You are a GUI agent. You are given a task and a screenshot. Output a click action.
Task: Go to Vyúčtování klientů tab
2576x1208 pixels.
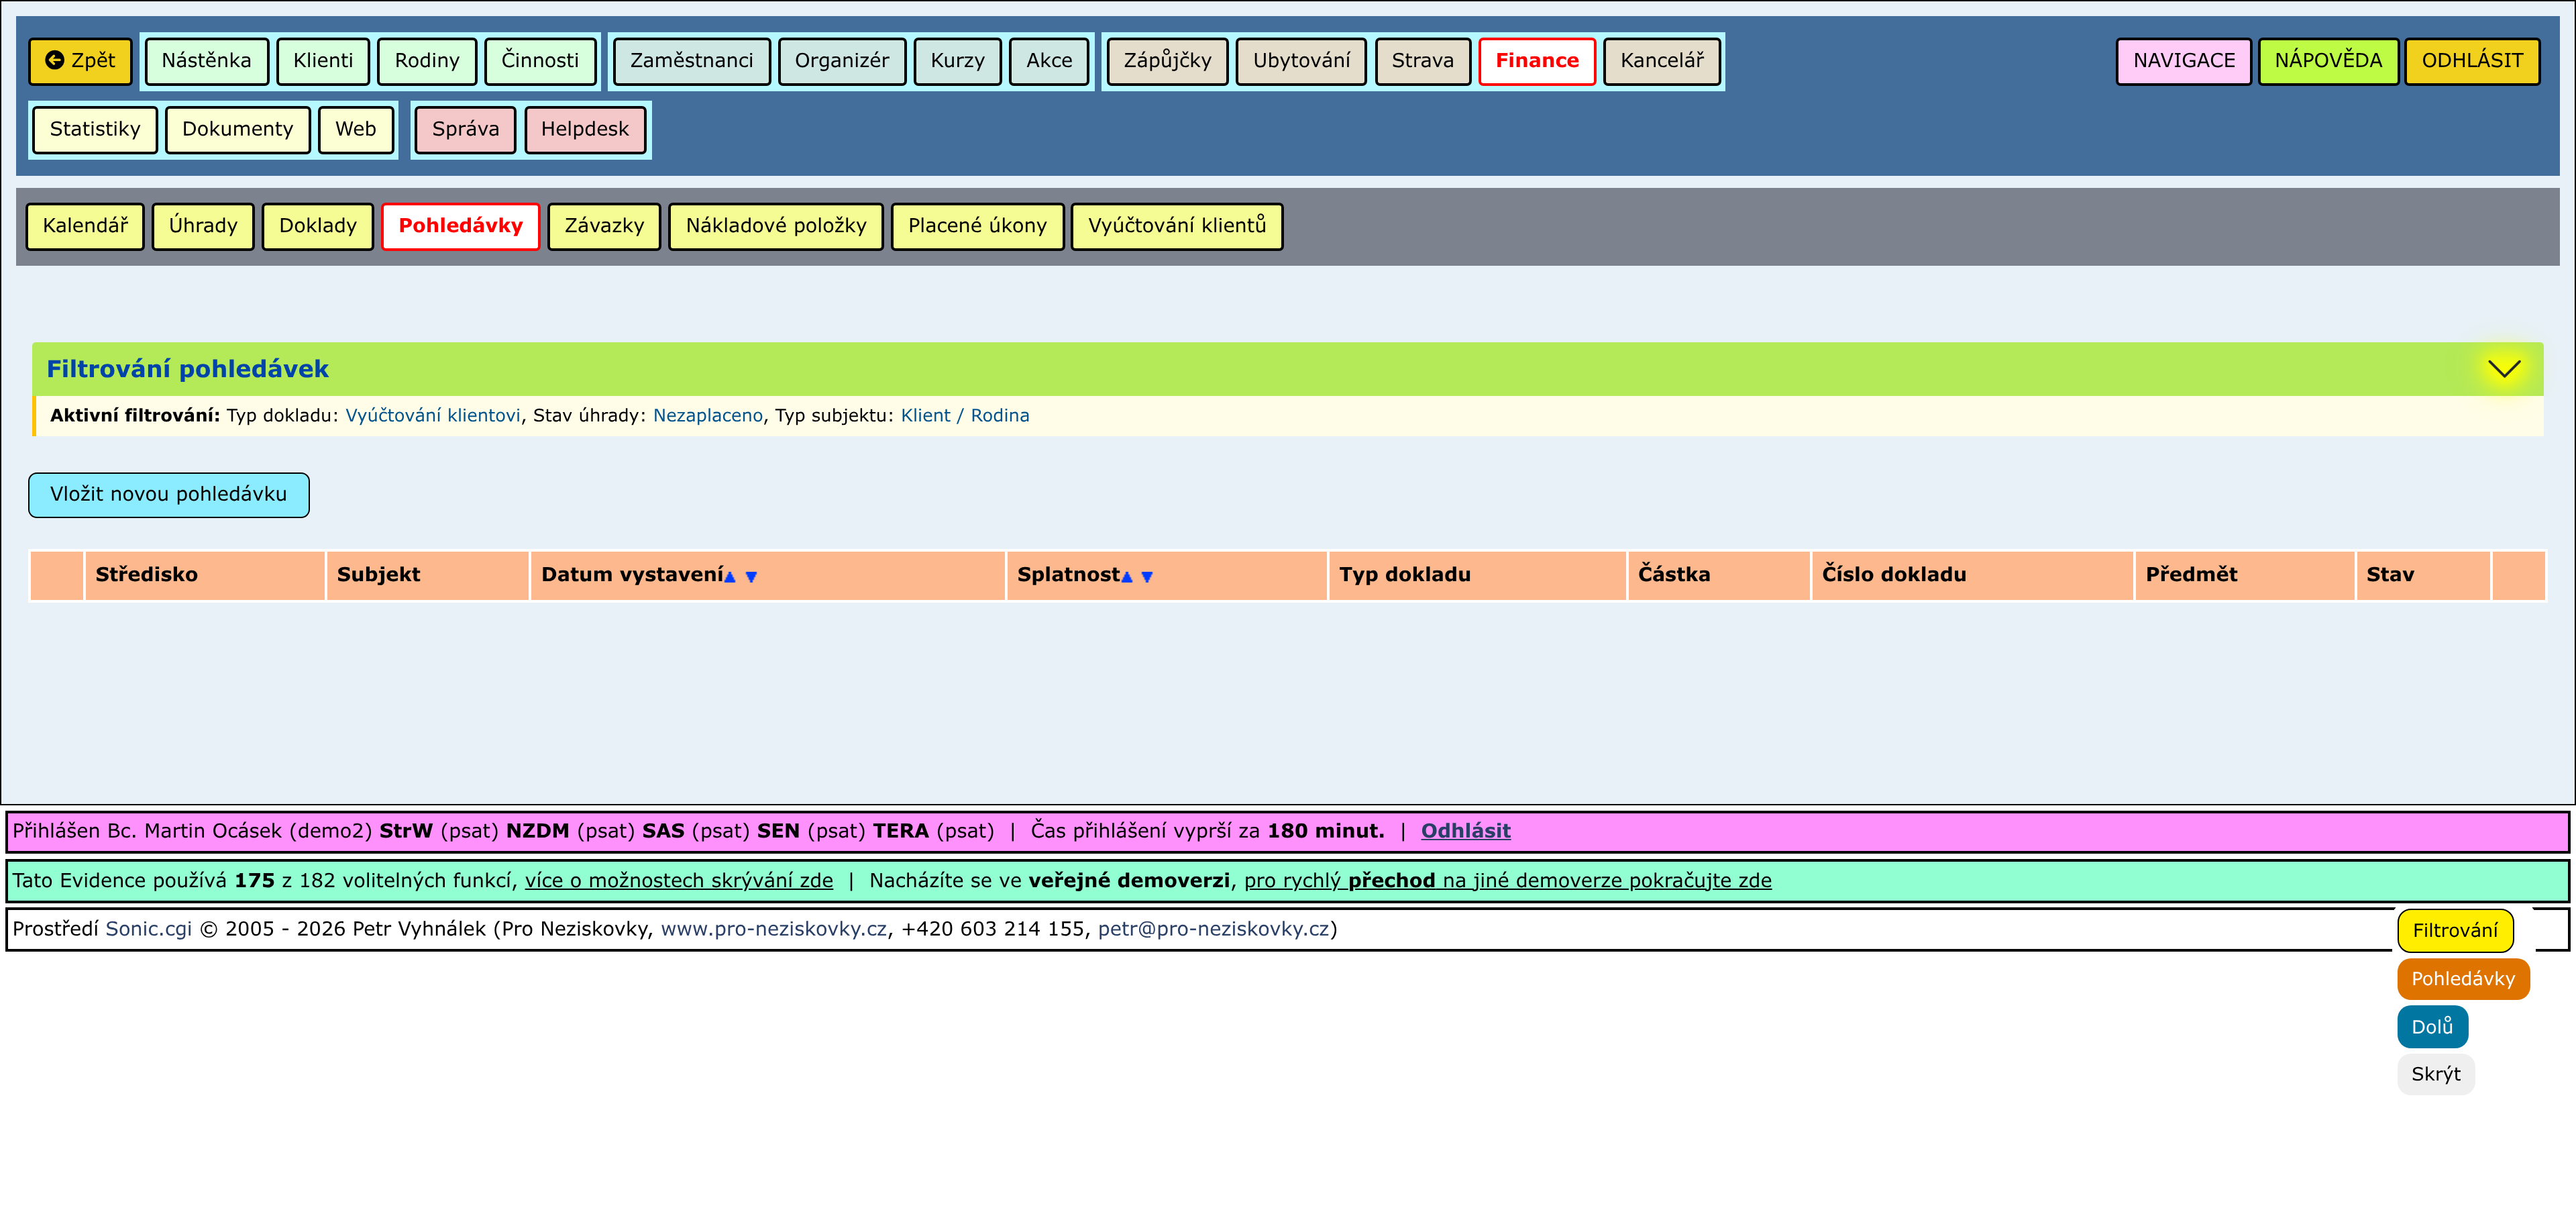tap(1176, 226)
